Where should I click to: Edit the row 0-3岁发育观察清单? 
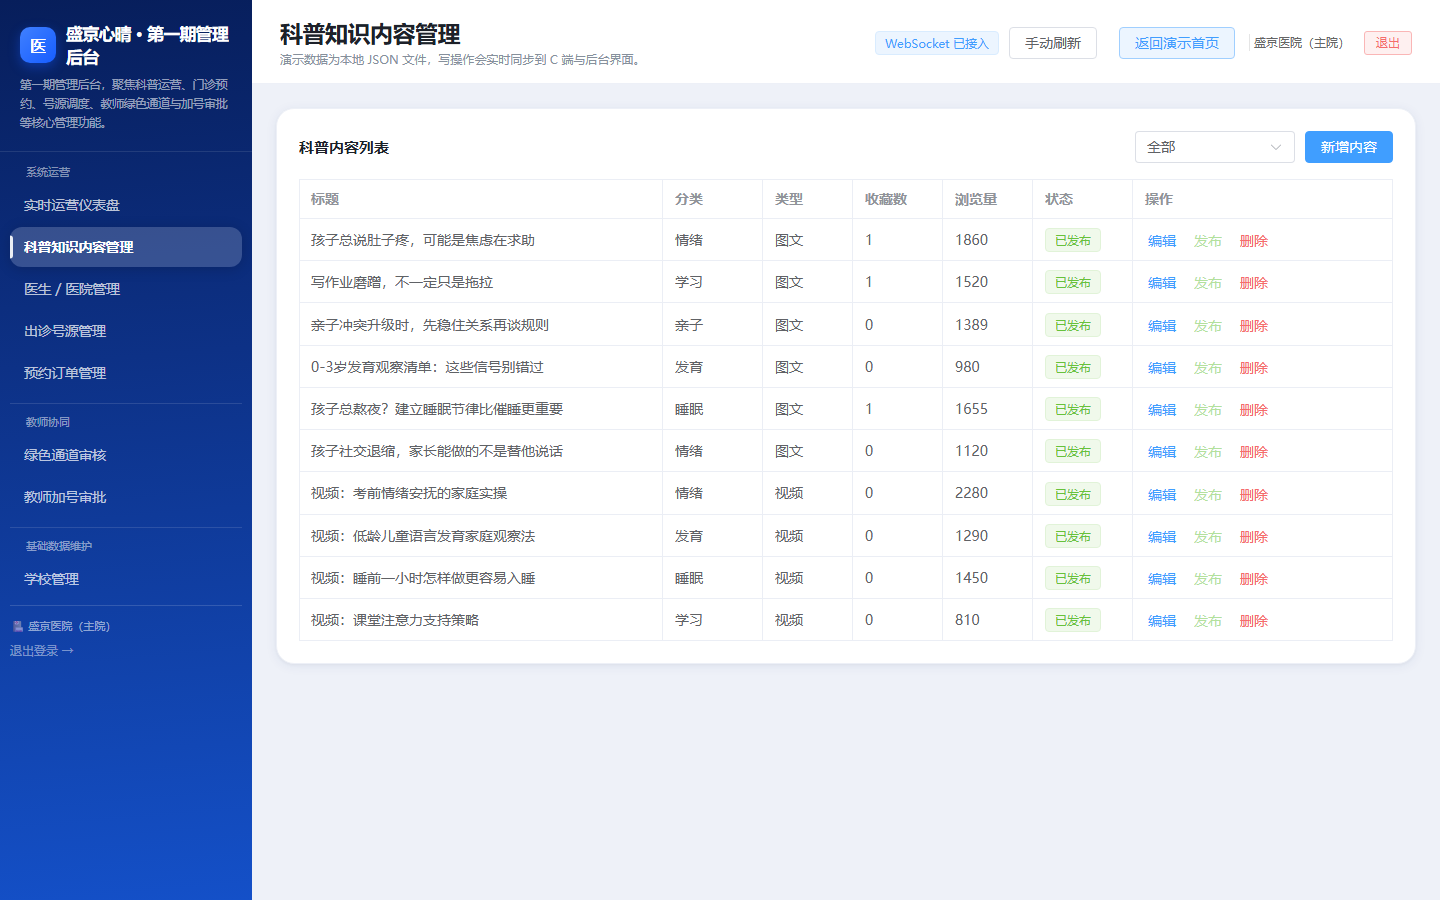[1161, 368]
